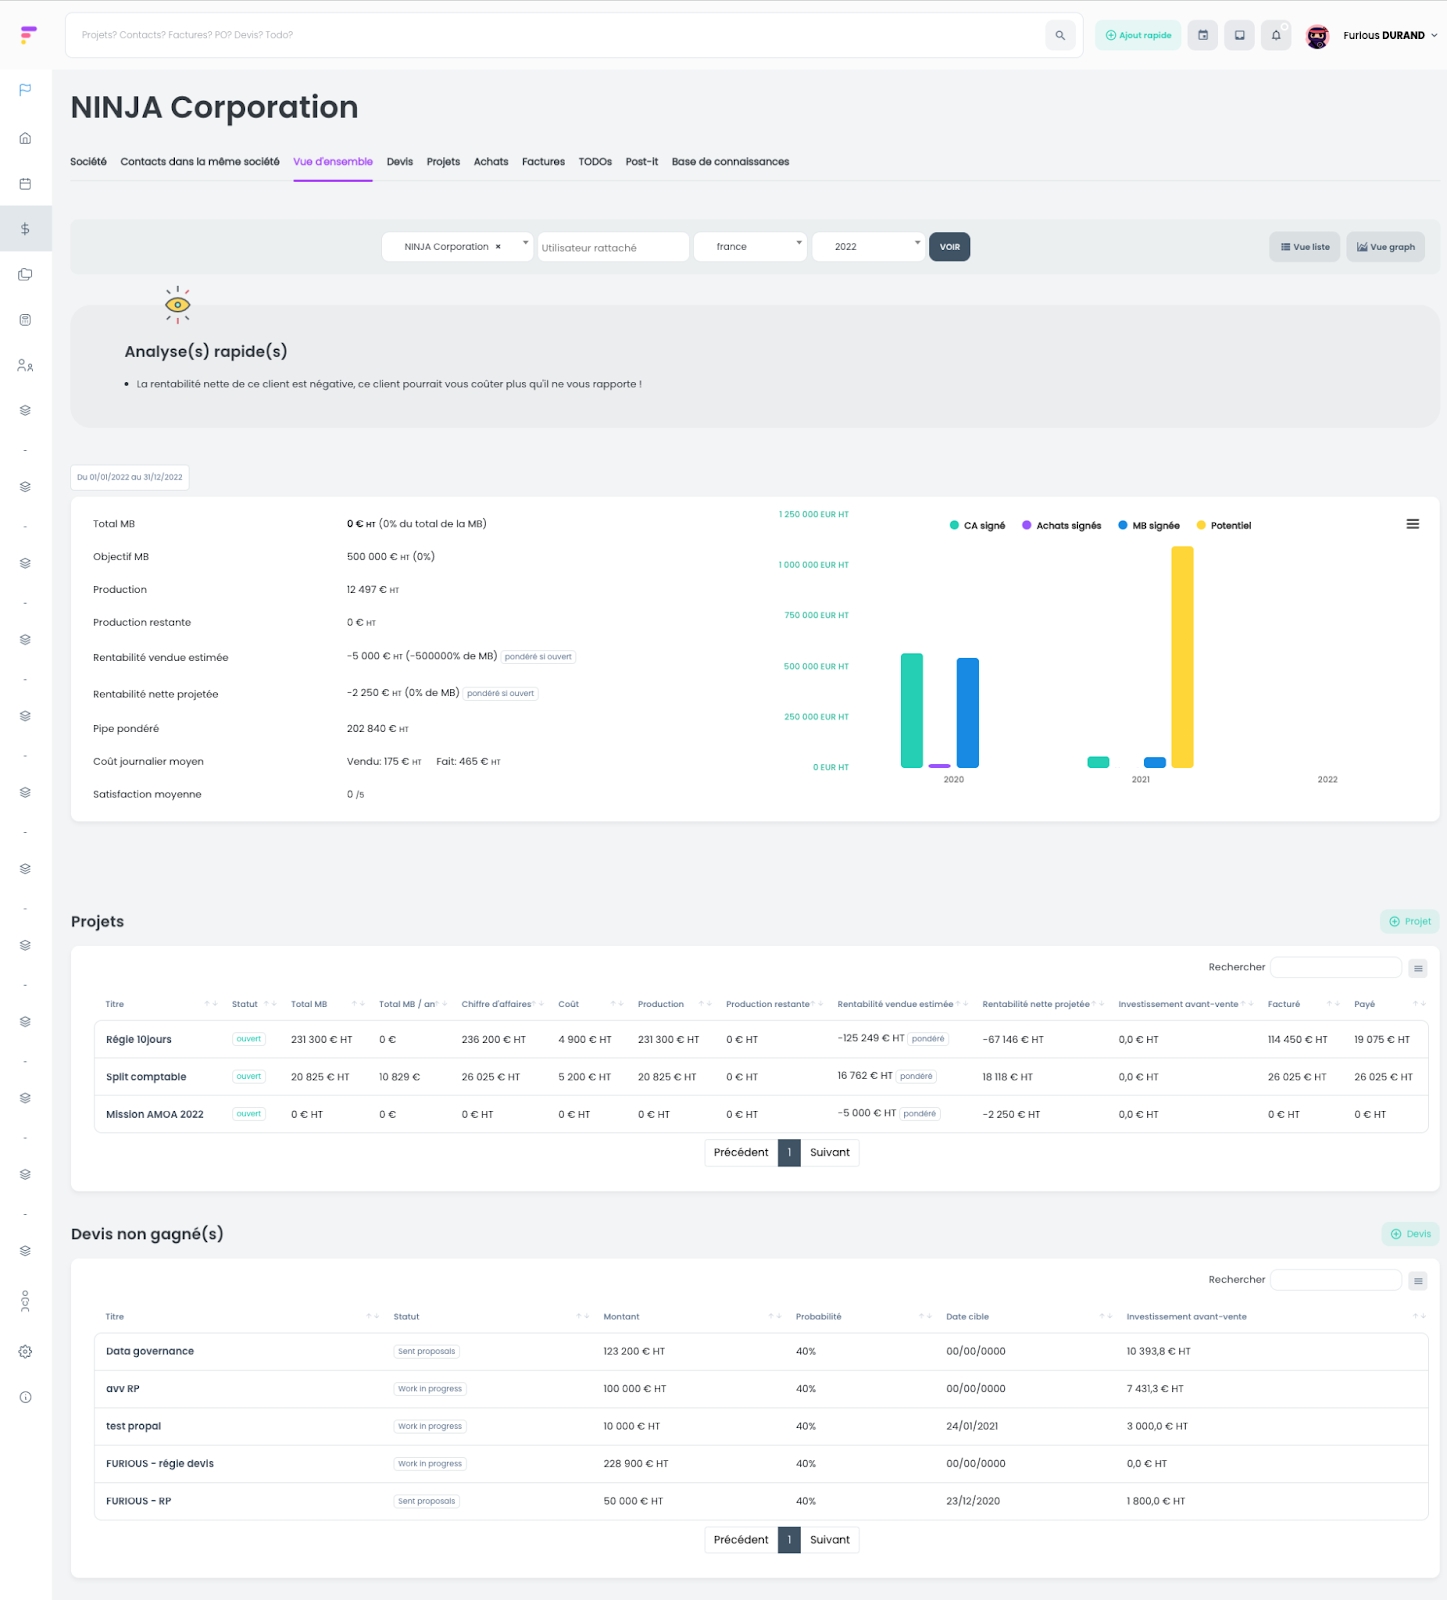Open the flag icon in the left sidebar
1447x1600 pixels.
25,90
